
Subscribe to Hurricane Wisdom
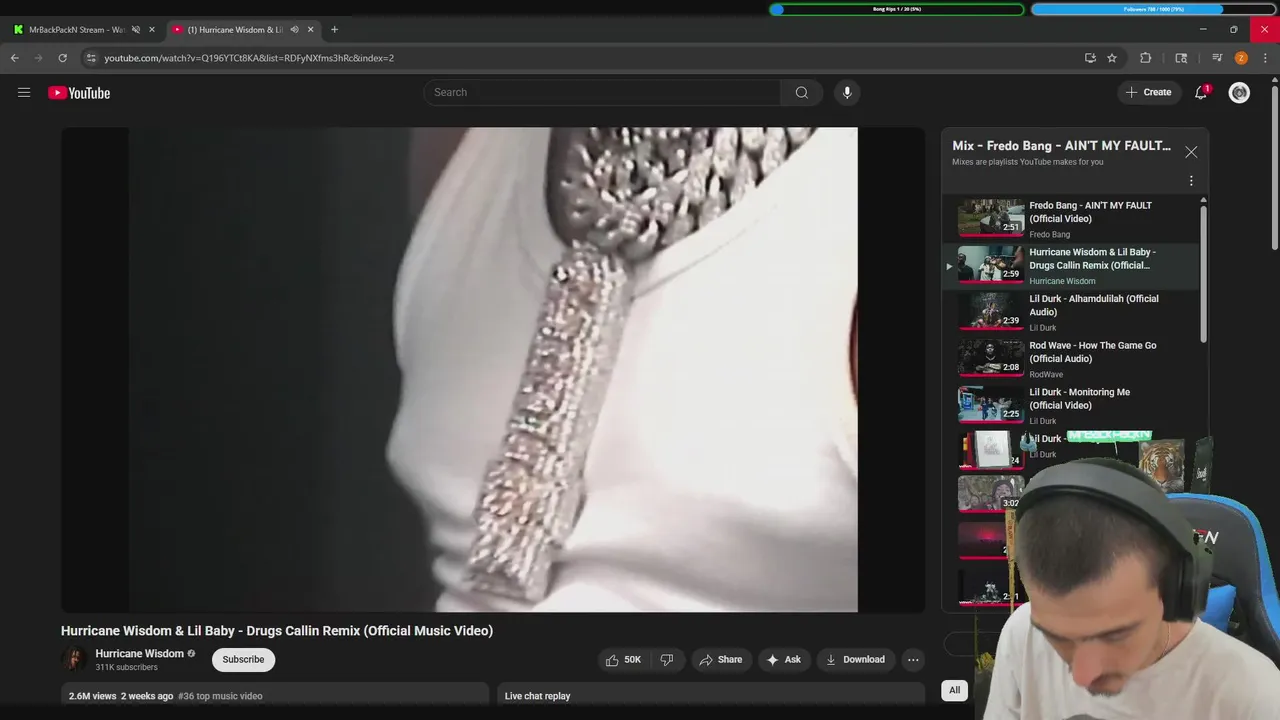pyautogui.click(x=243, y=660)
